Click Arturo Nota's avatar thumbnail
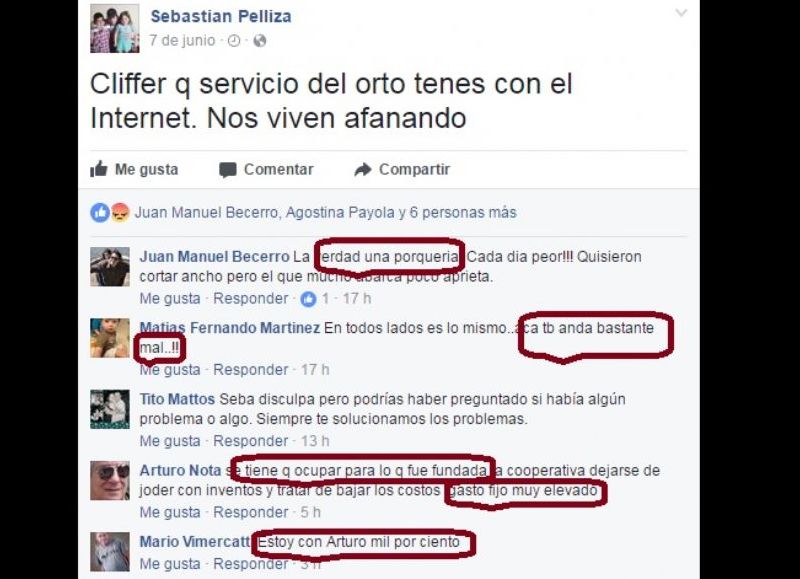The height and width of the screenshot is (579, 800). (x=110, y=481)
